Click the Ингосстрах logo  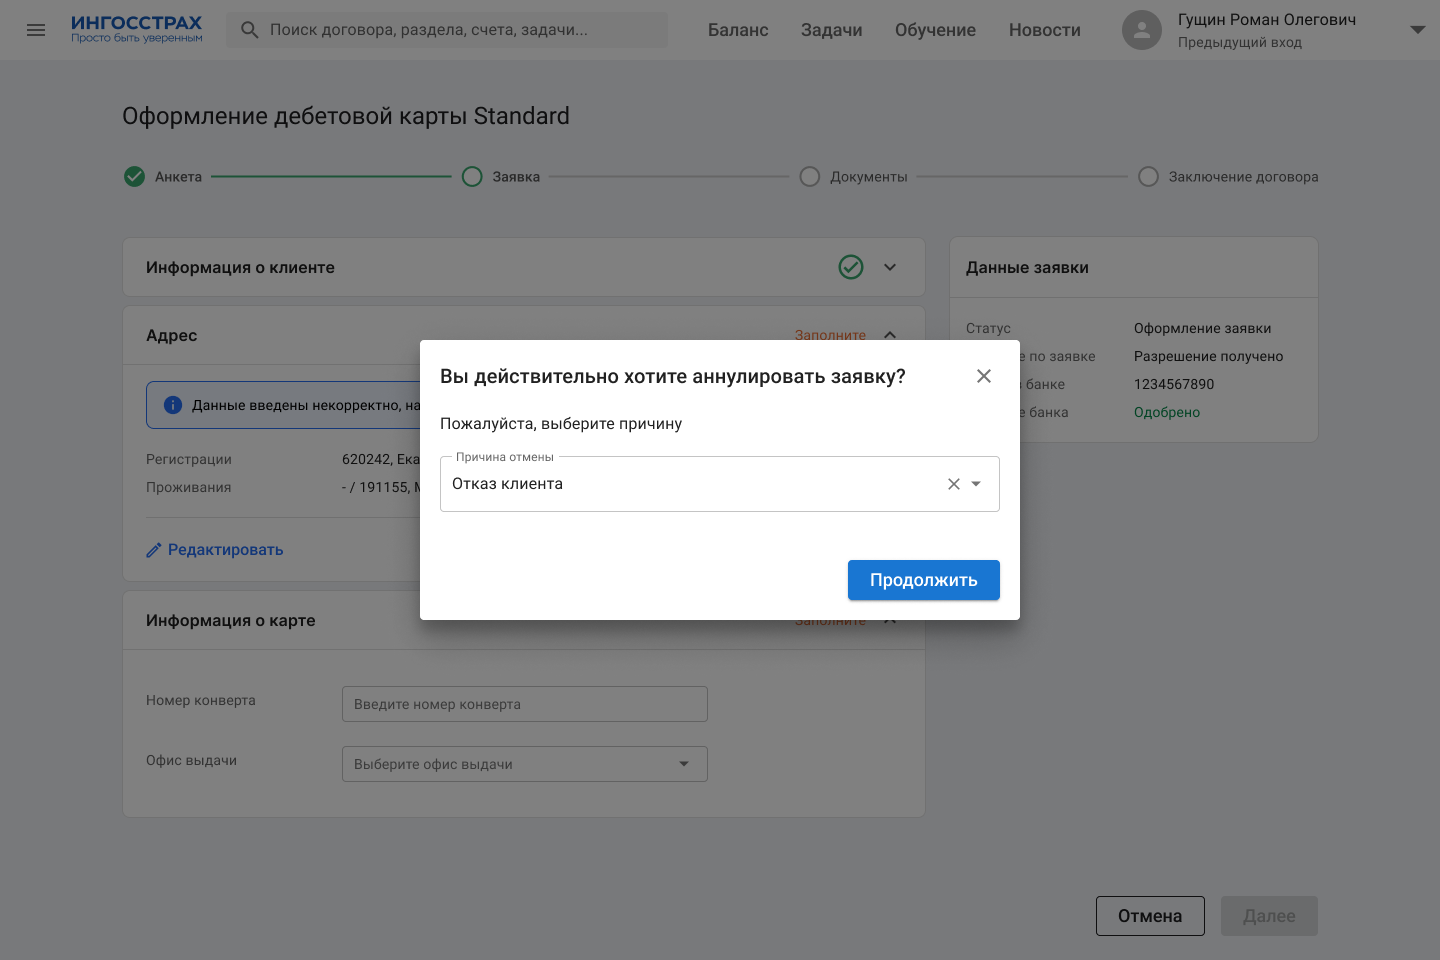click(x=137, y=29)
